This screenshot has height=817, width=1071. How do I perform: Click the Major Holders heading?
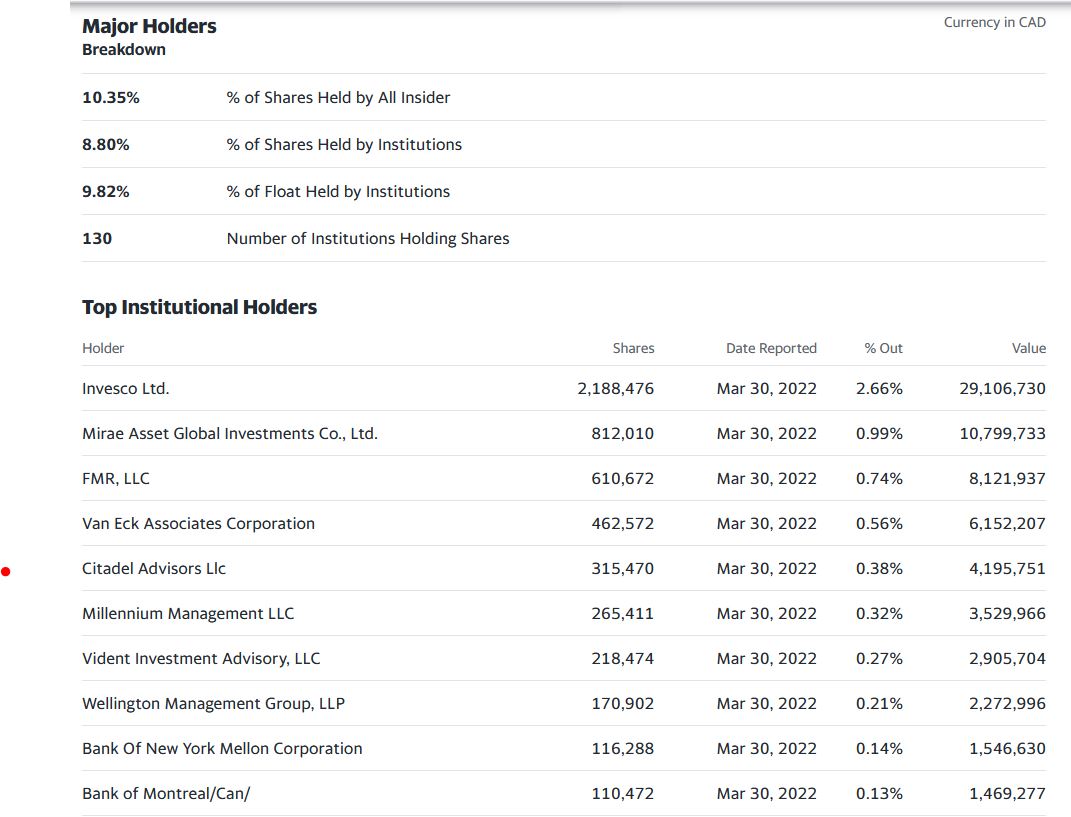click(149, 26)
